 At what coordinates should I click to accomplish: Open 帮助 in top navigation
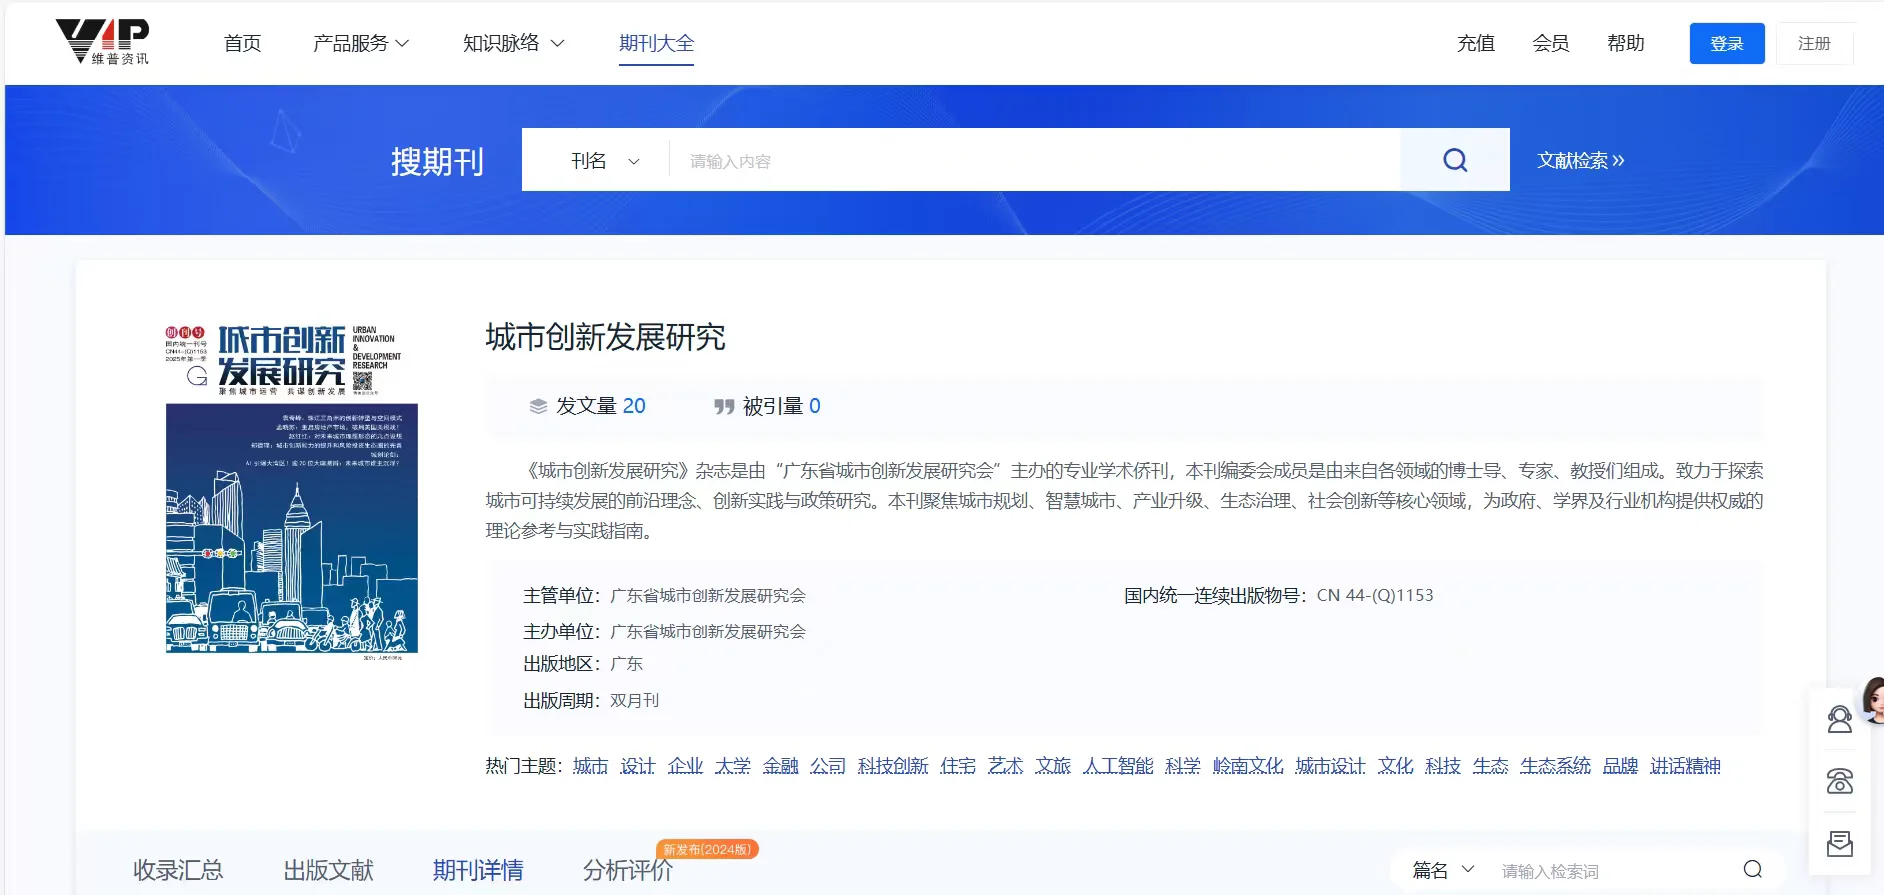tap(1625, 43)
